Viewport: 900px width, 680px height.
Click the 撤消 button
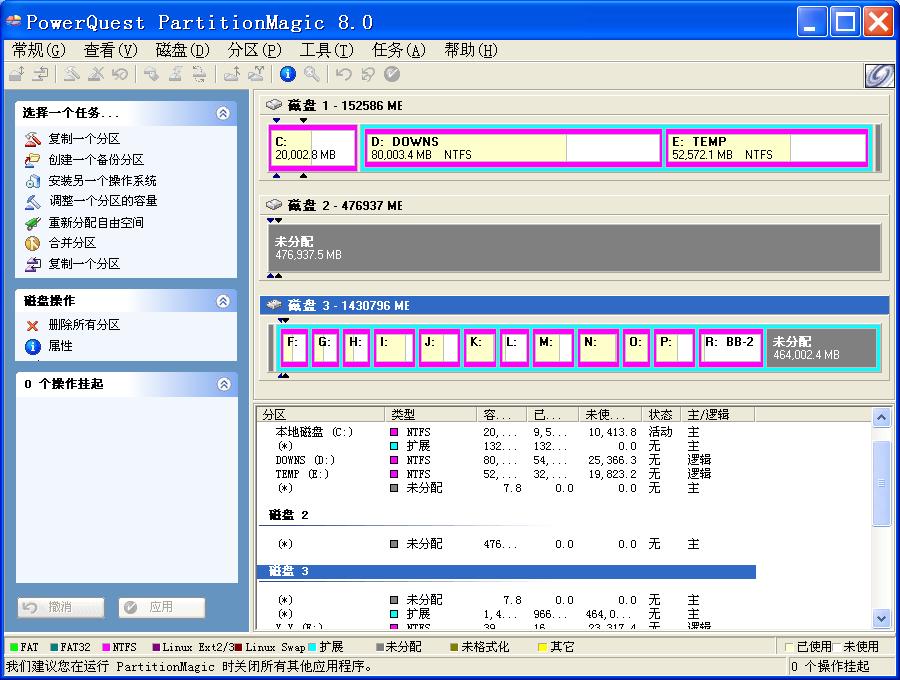pos(61,607)
